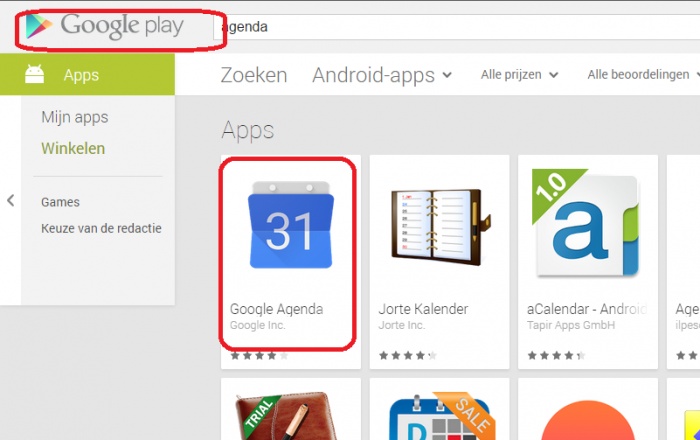Viewport: 700px width, 440px height.
Task: Open the Alle beoordelingen ratings filter
Action: [643, 75]
